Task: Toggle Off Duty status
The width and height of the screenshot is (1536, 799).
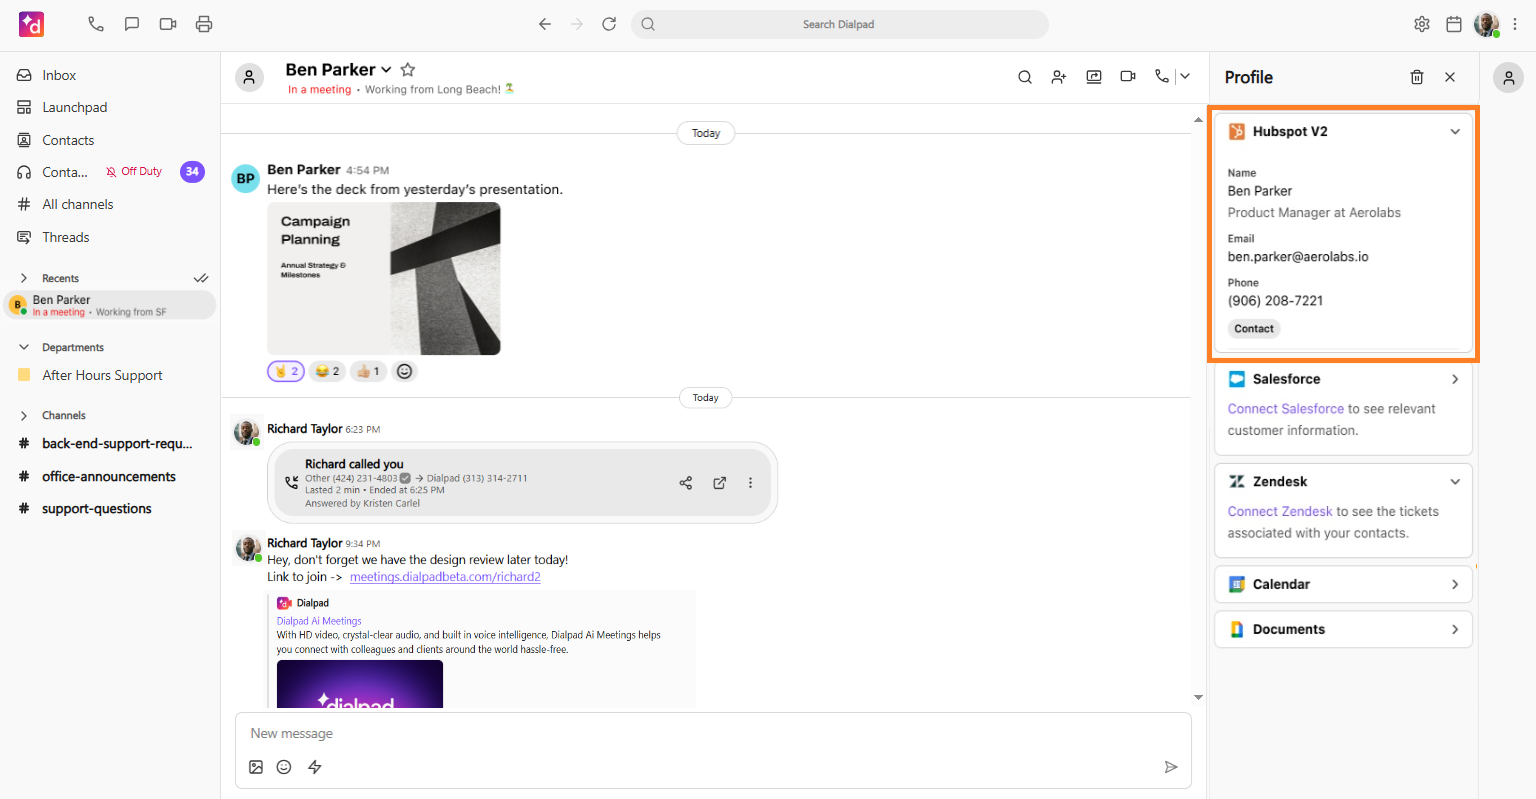Action: 134,172
